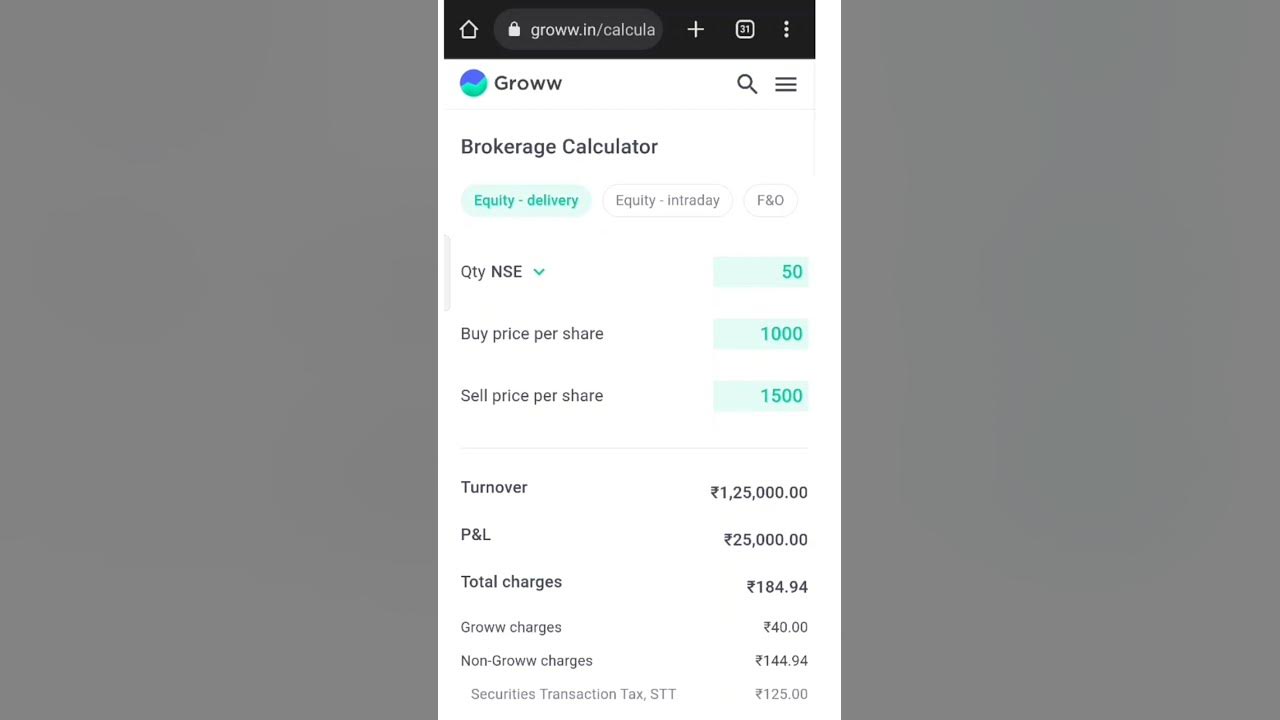The height and width of the screenshot is (720, 1280).
Task: Click the Total charges amount ₹184.94
Action: [x=777, y=587]
